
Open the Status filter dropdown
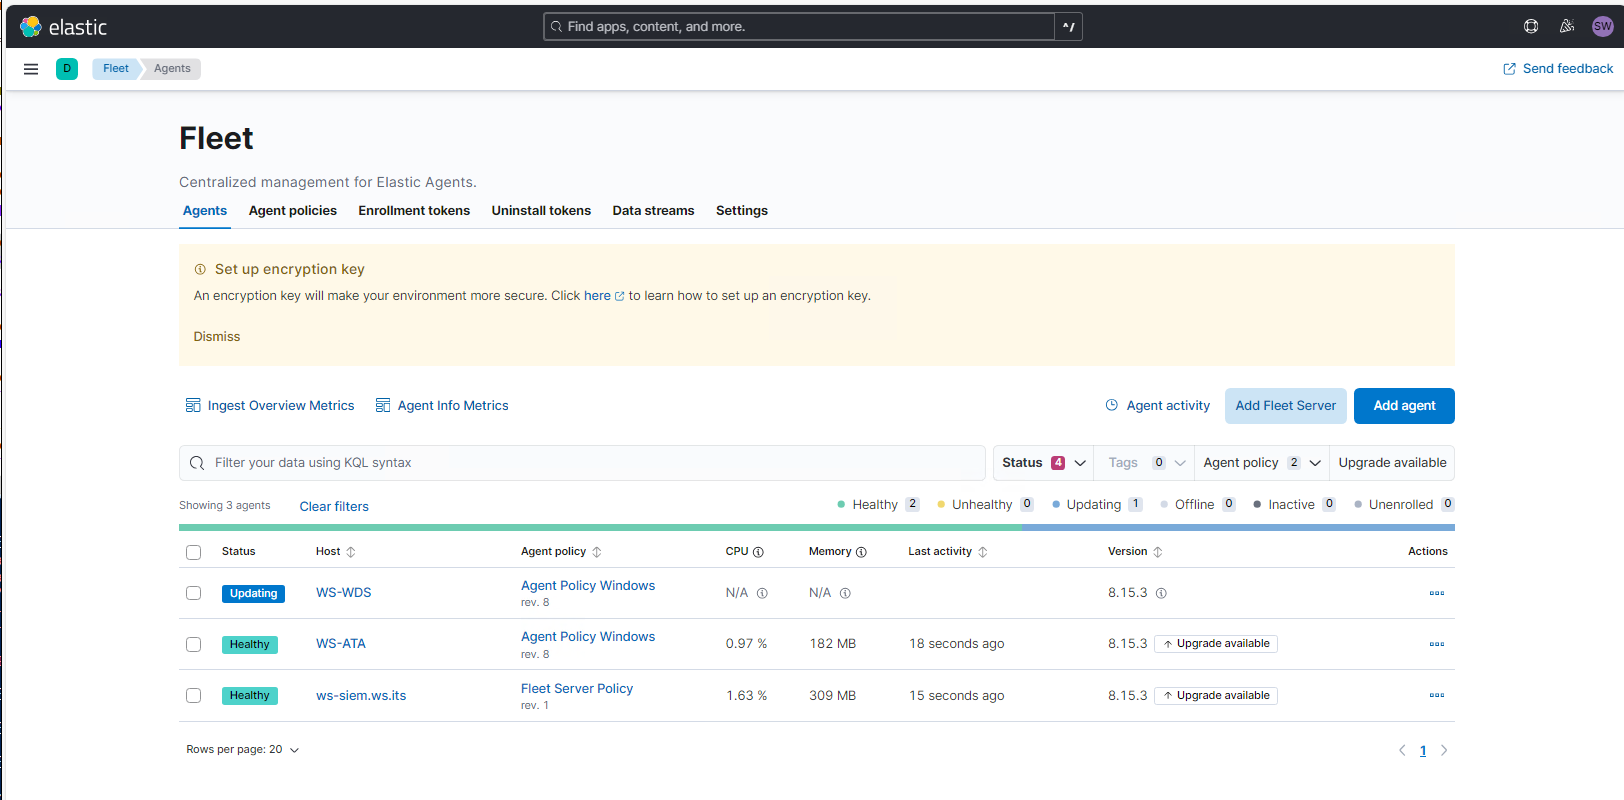point(1043,463)
